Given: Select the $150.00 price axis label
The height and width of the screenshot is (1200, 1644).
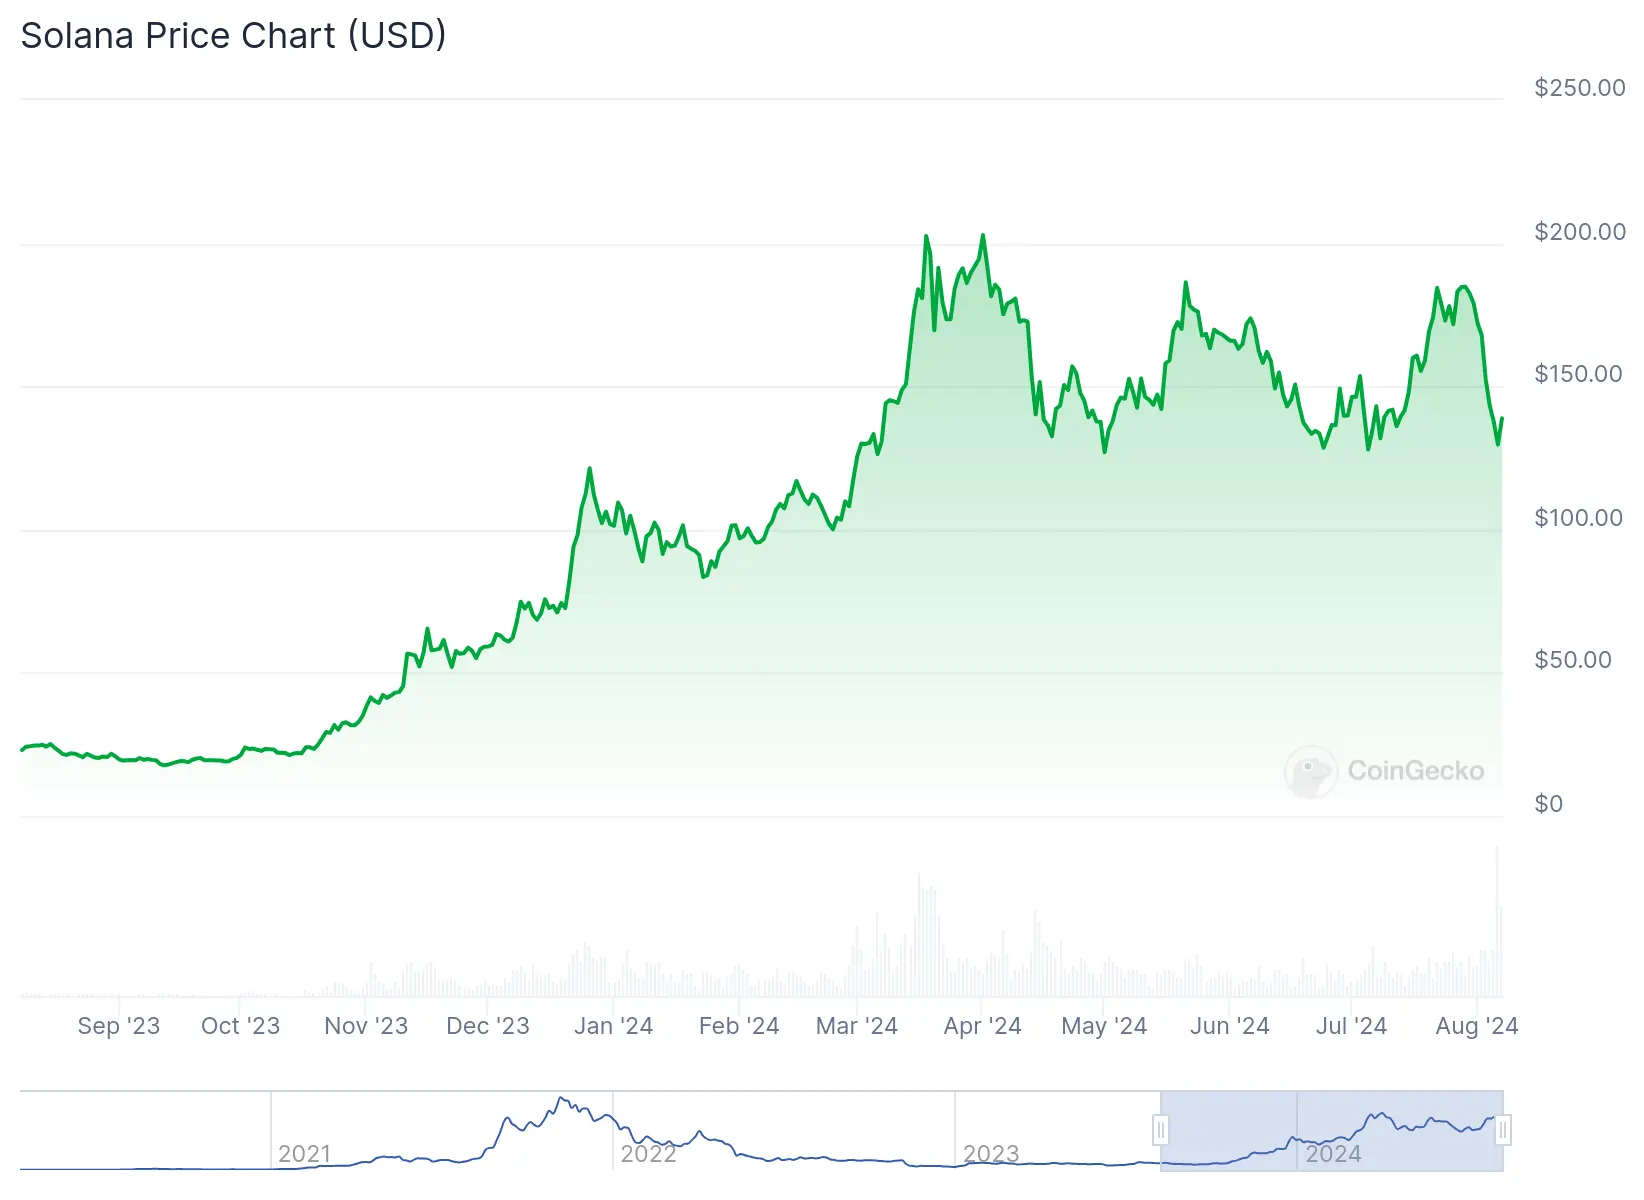Looking at the screenshot, I should [x=1578, y=374].
